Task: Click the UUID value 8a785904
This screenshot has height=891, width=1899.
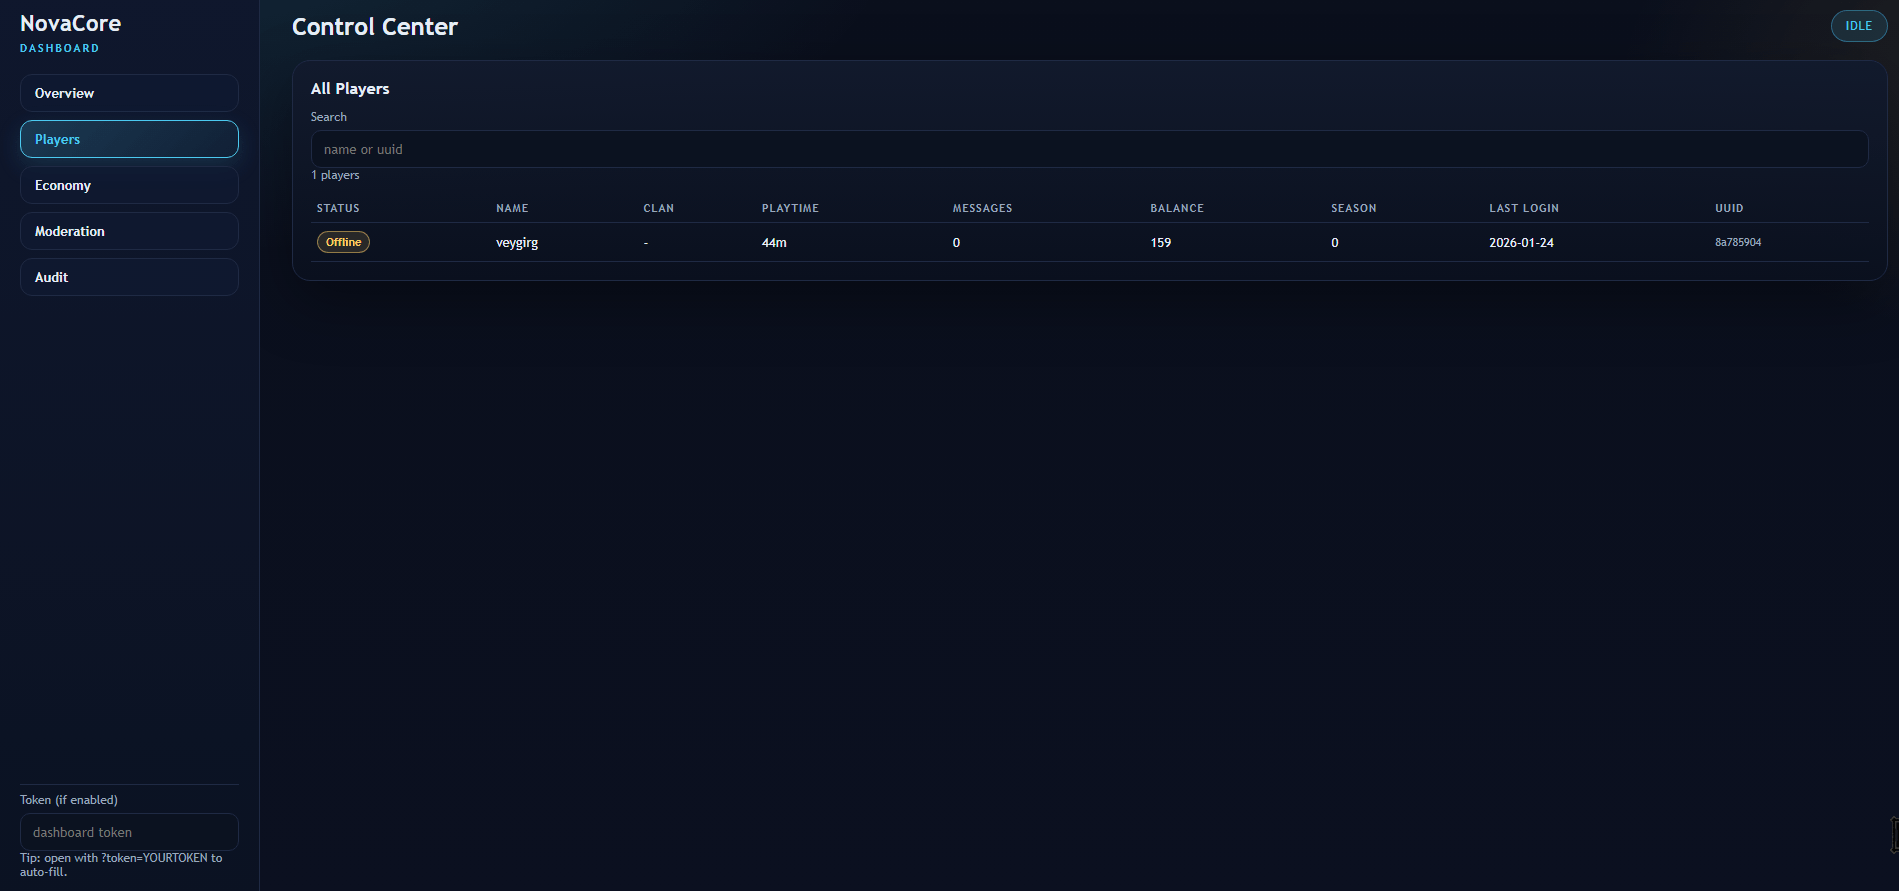Action: [1738, 242]
